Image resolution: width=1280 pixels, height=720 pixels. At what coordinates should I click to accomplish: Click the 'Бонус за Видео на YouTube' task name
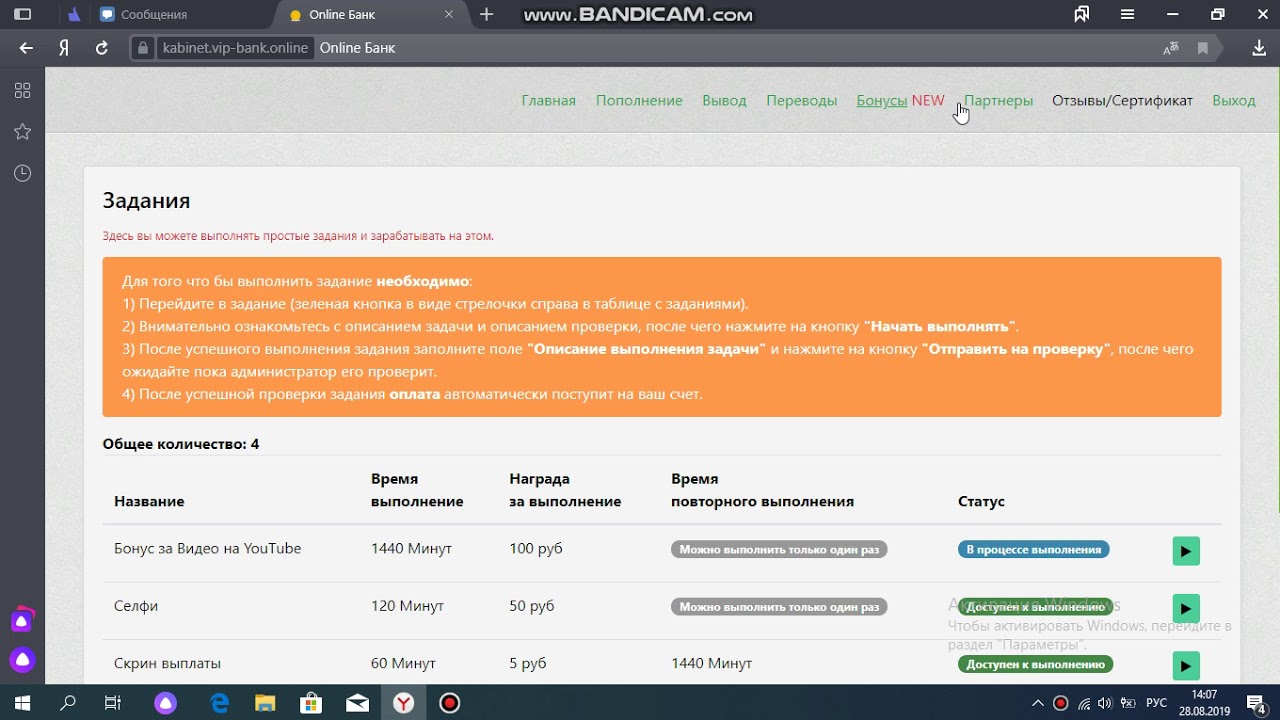tap(207, 548)
